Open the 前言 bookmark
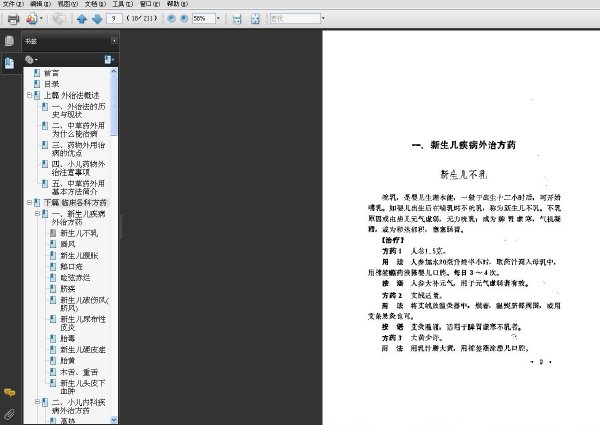The width and height of the screenshot is (600, 425). 51,73
